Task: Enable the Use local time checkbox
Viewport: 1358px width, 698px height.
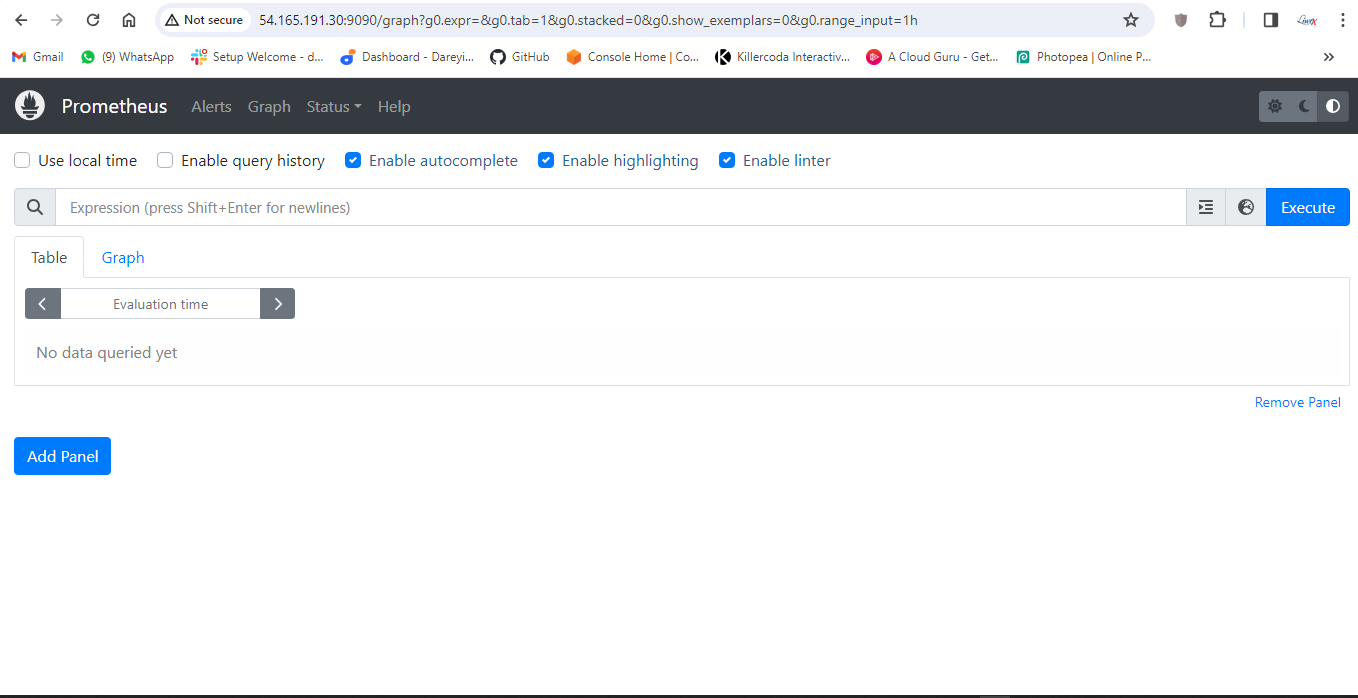Action: 22,160
